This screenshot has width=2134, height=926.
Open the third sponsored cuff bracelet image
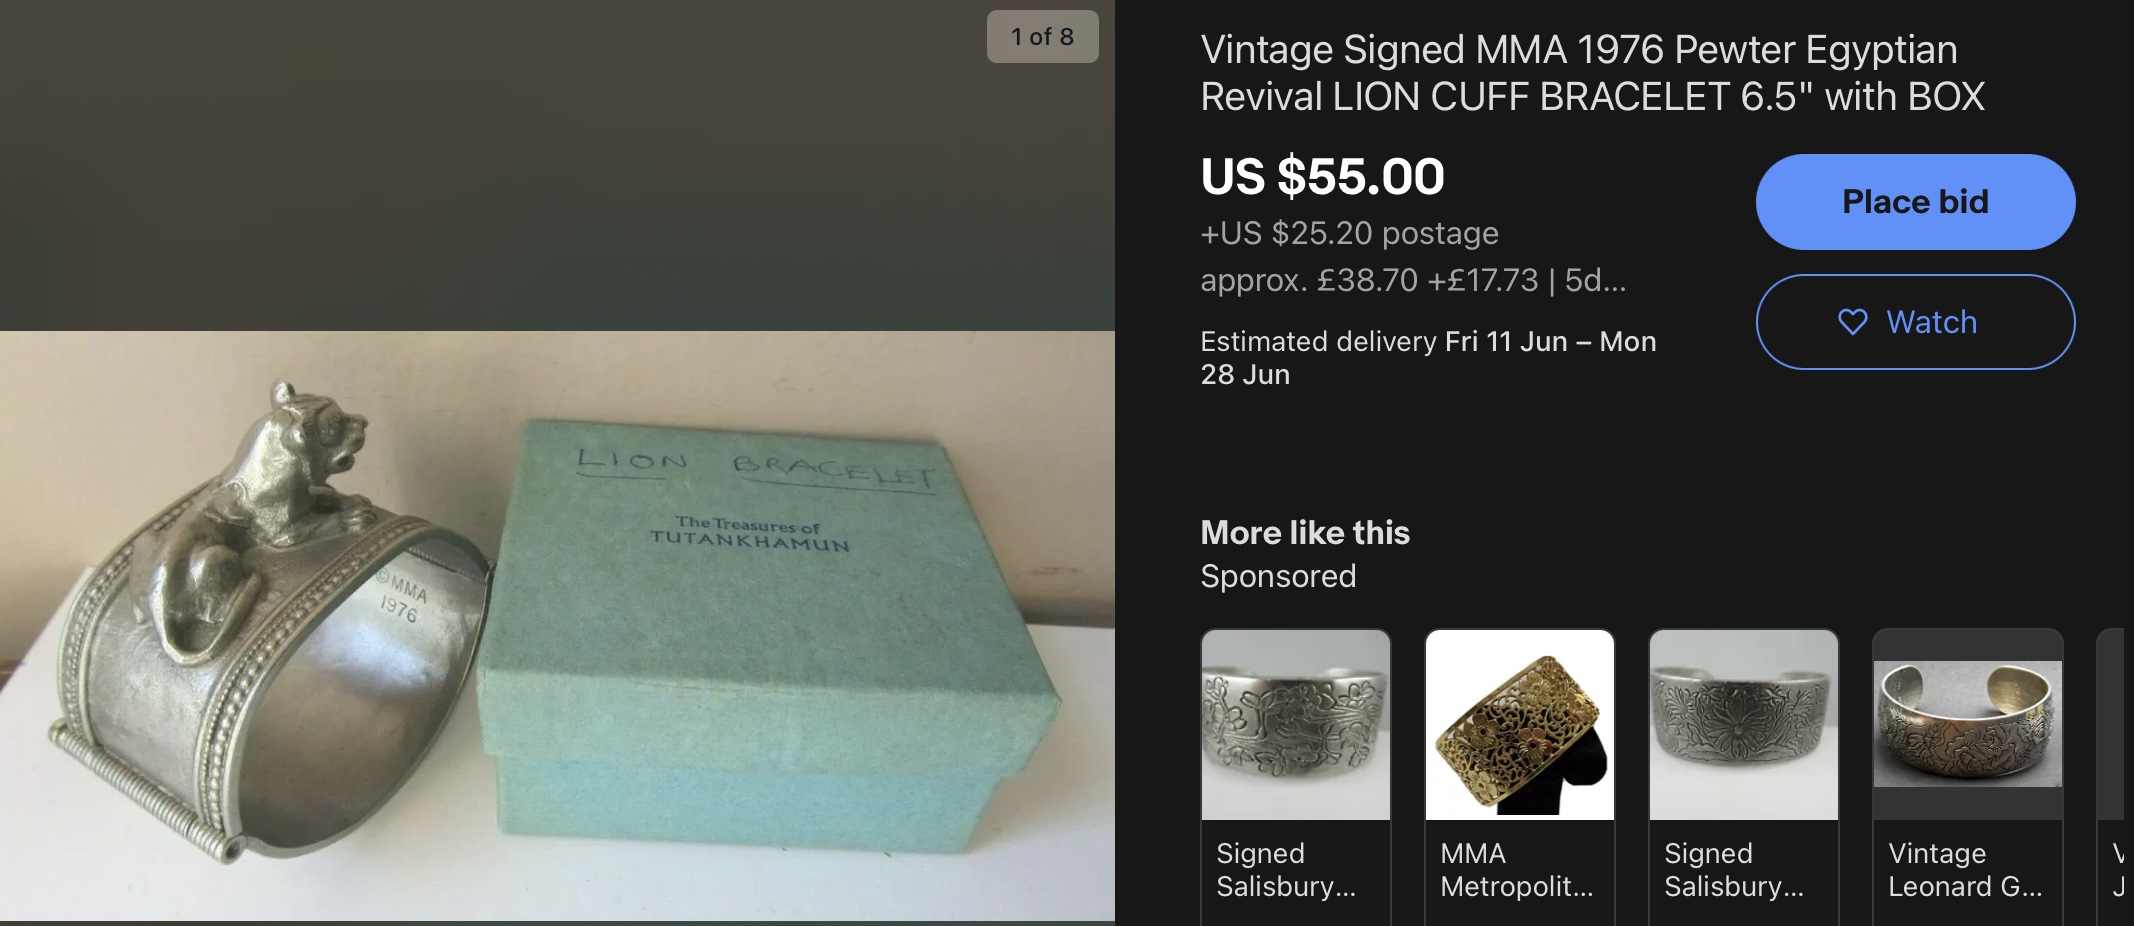point(1744,725)
